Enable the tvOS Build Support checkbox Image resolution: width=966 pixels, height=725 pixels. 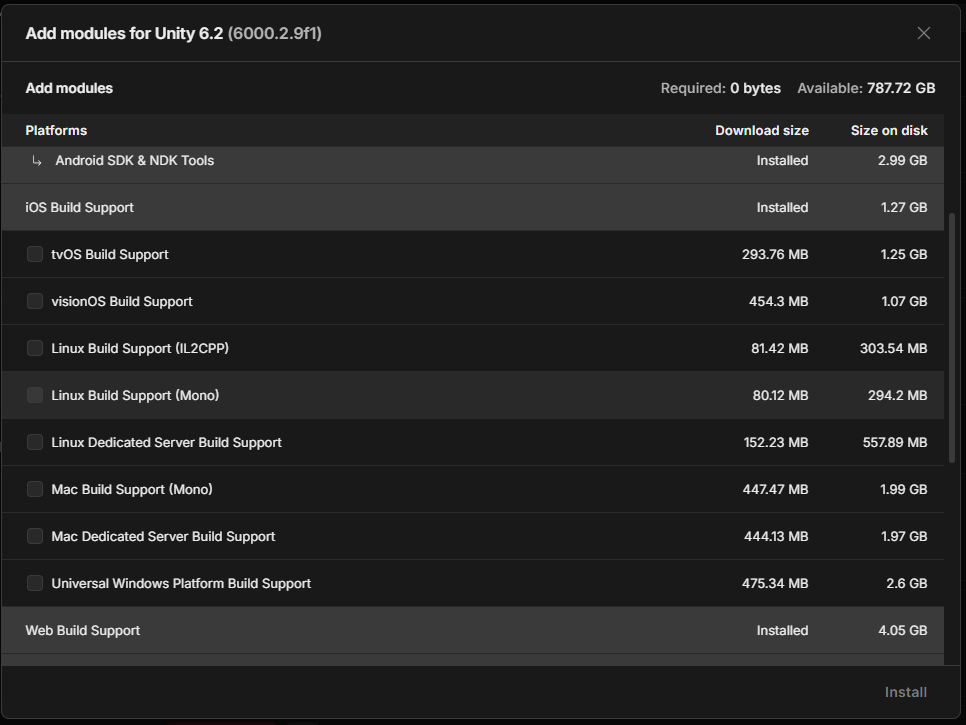pos(35,254)
